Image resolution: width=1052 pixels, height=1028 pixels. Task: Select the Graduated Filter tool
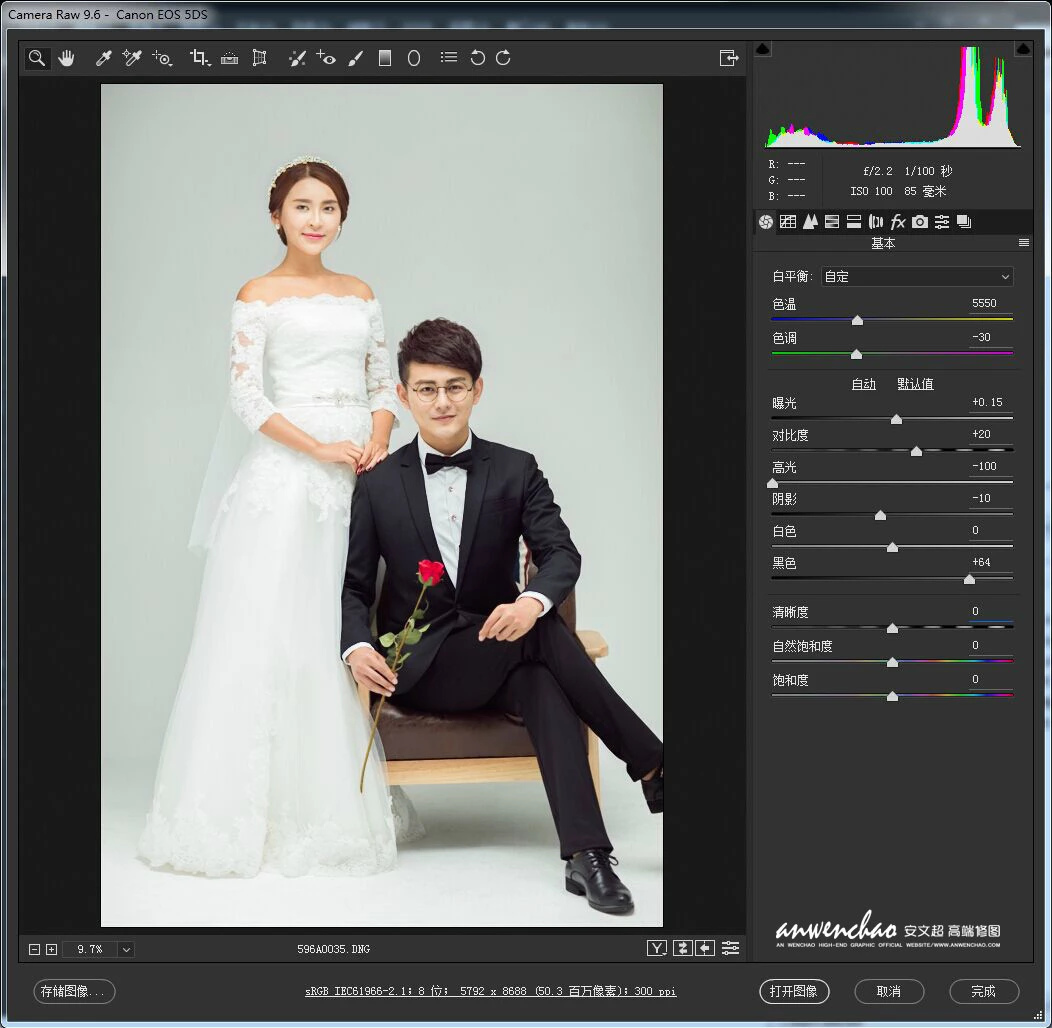click(384, 58)
